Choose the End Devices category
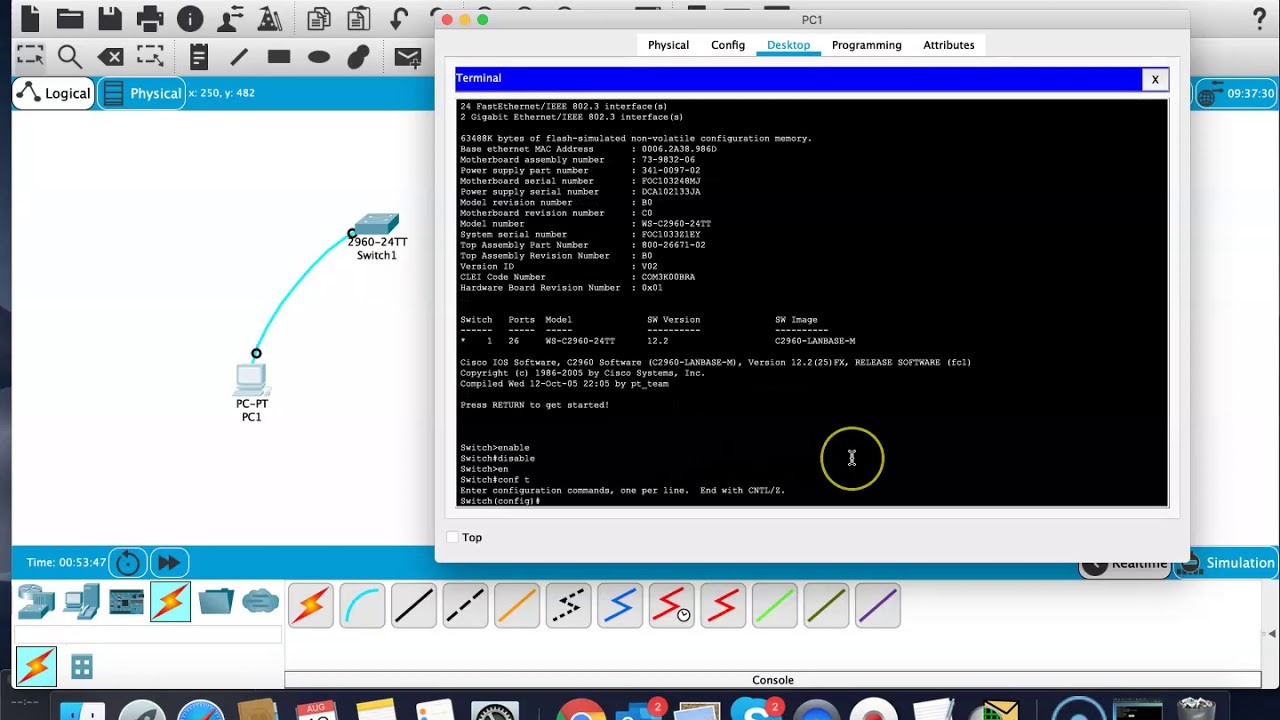 81,602
